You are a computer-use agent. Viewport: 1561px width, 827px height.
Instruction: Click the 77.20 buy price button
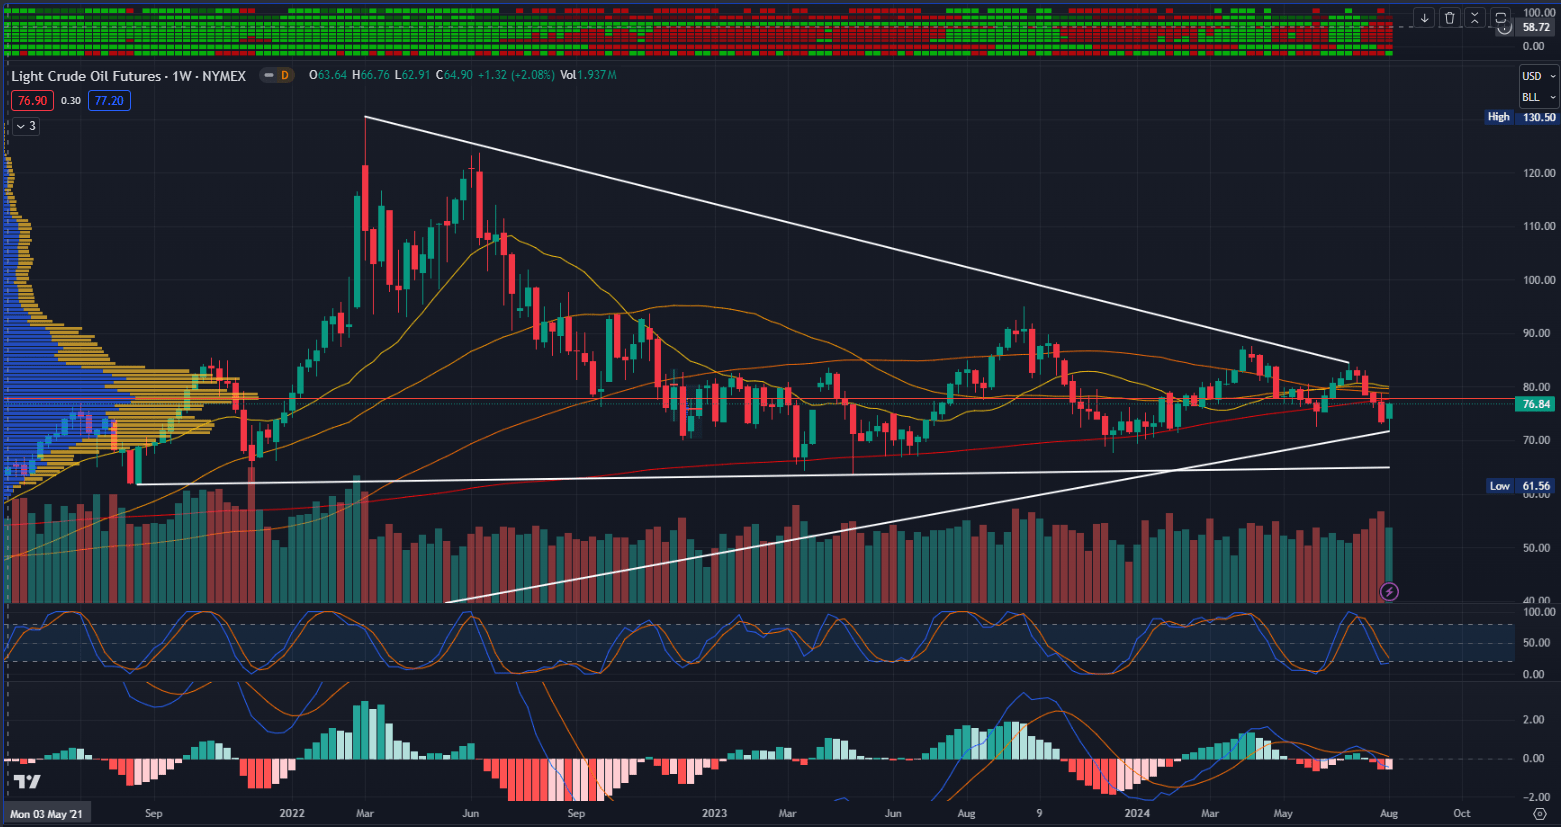coord(108,100)
